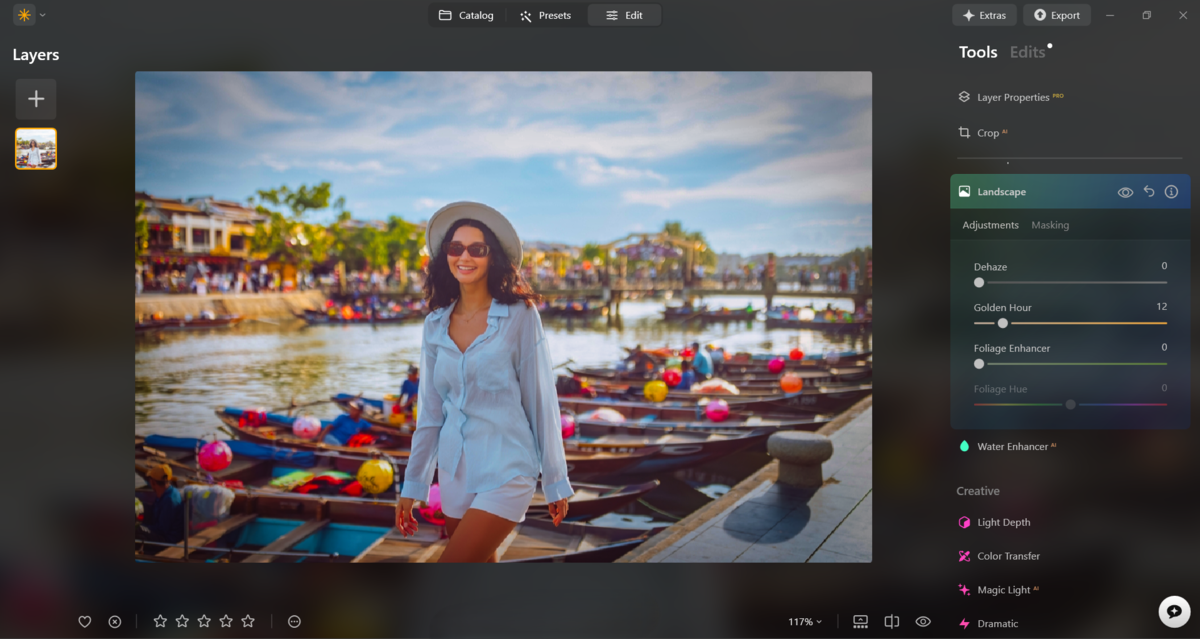Screen dimensions: 1200x639
Task: Open the chat support bubble
Action: click(1174, 611)
